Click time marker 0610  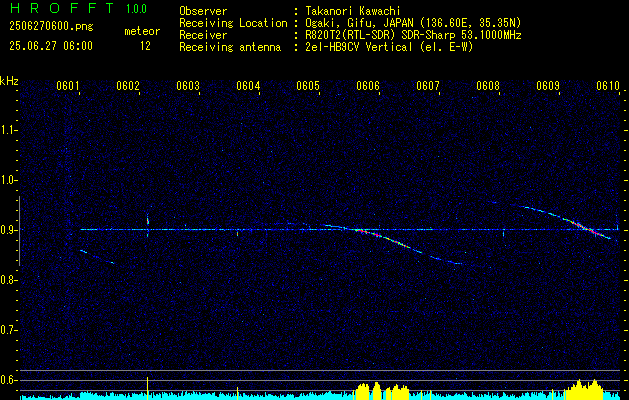(608, 86)
